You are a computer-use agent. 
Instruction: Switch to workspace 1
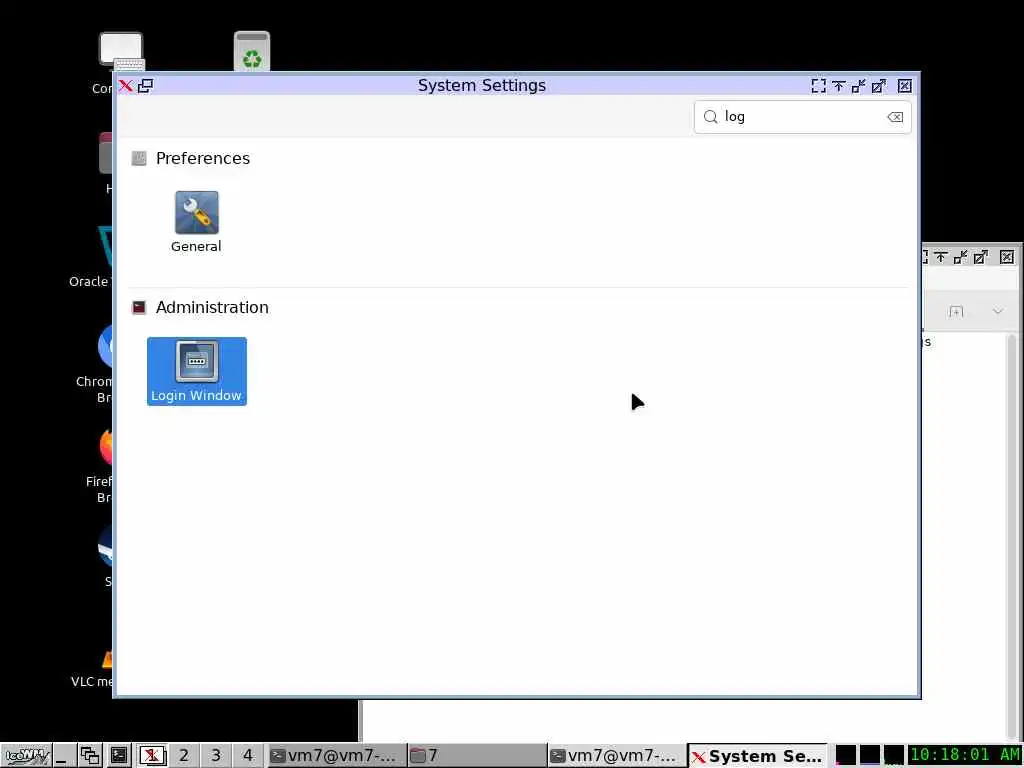(152, 756)
